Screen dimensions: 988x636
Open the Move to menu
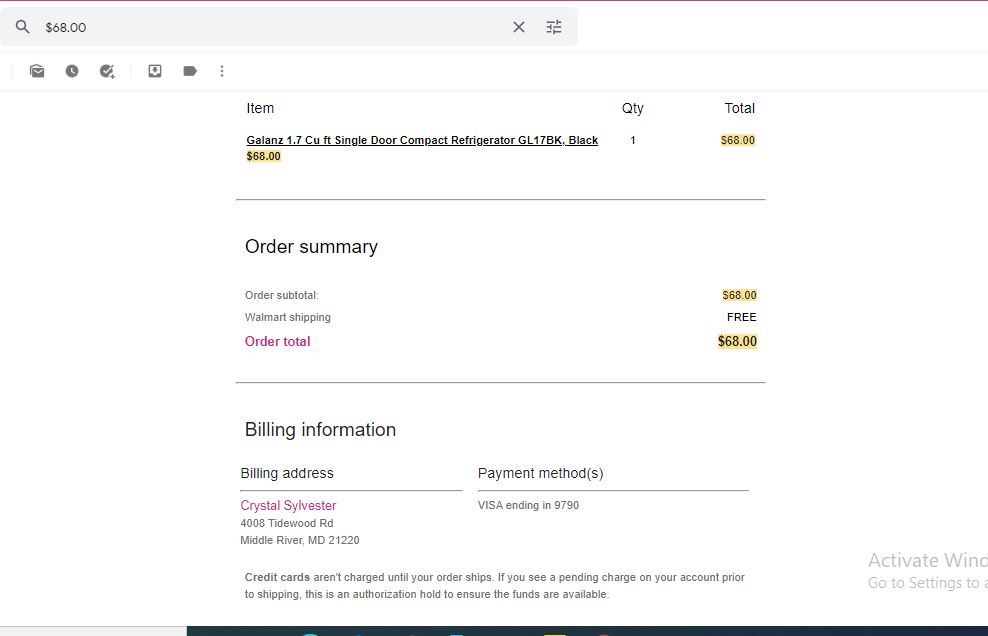coord(155,71)
